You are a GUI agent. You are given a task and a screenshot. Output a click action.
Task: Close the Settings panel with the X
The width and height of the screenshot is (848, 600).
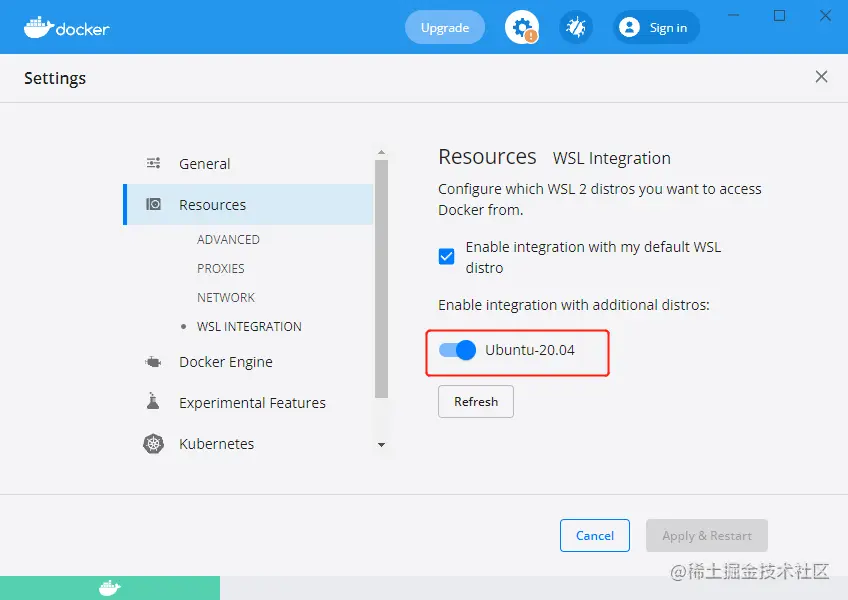[822, 77]
